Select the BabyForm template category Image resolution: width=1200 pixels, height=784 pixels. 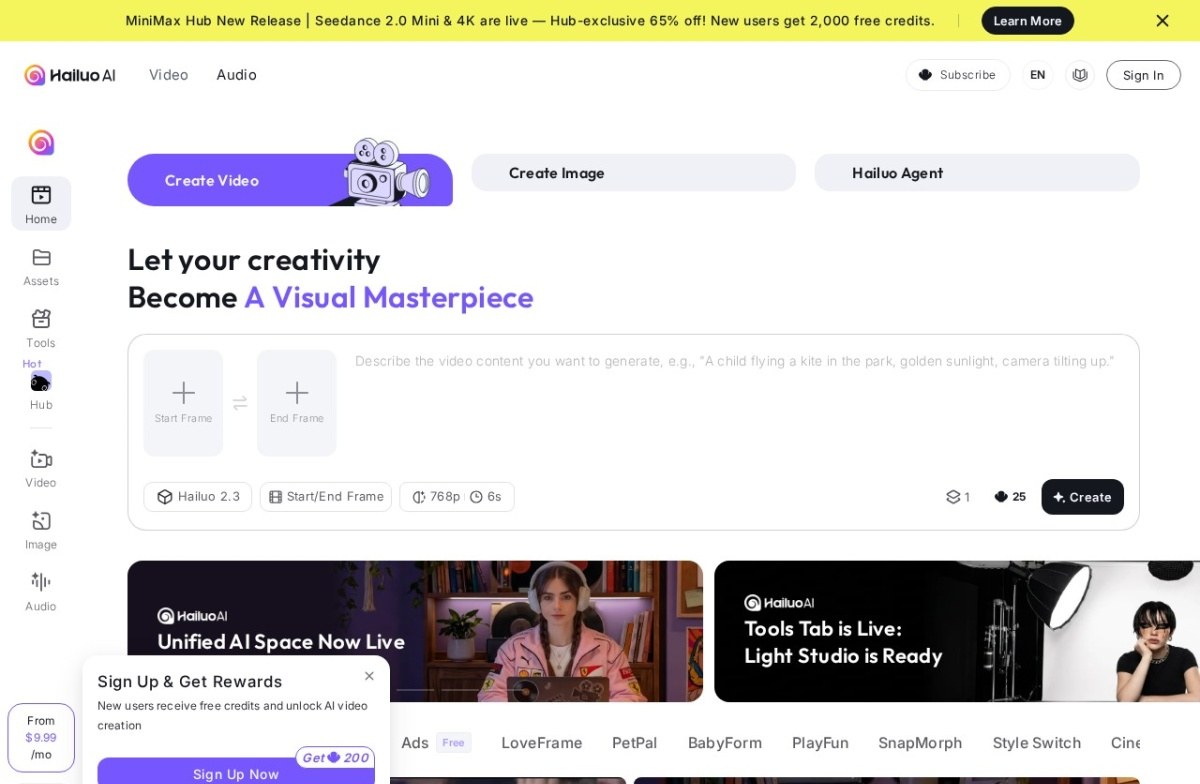[x=725, y=743]
